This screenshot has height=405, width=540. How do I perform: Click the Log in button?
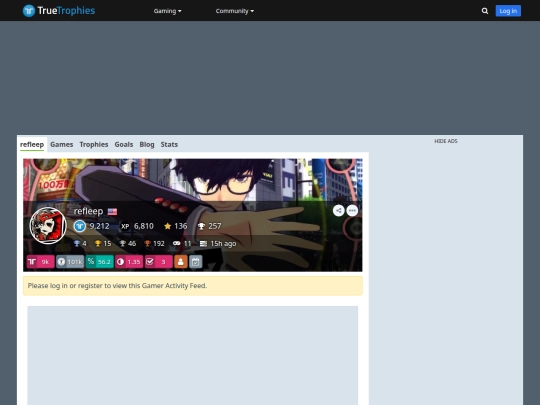[x=508, y=11]
